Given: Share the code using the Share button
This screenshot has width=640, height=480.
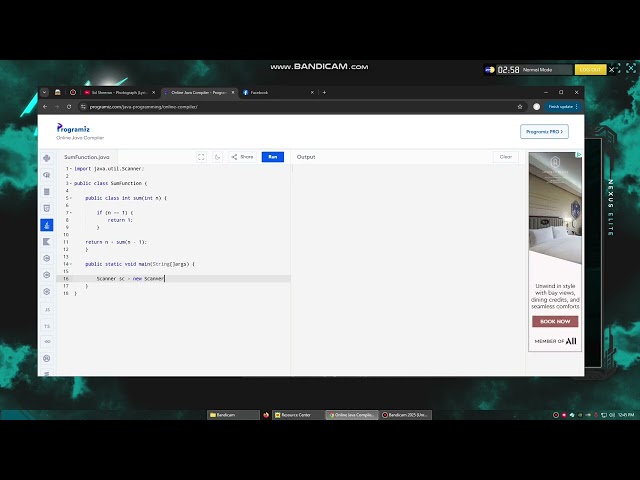Looking at the screenshot, I should [x=242, y=157].
